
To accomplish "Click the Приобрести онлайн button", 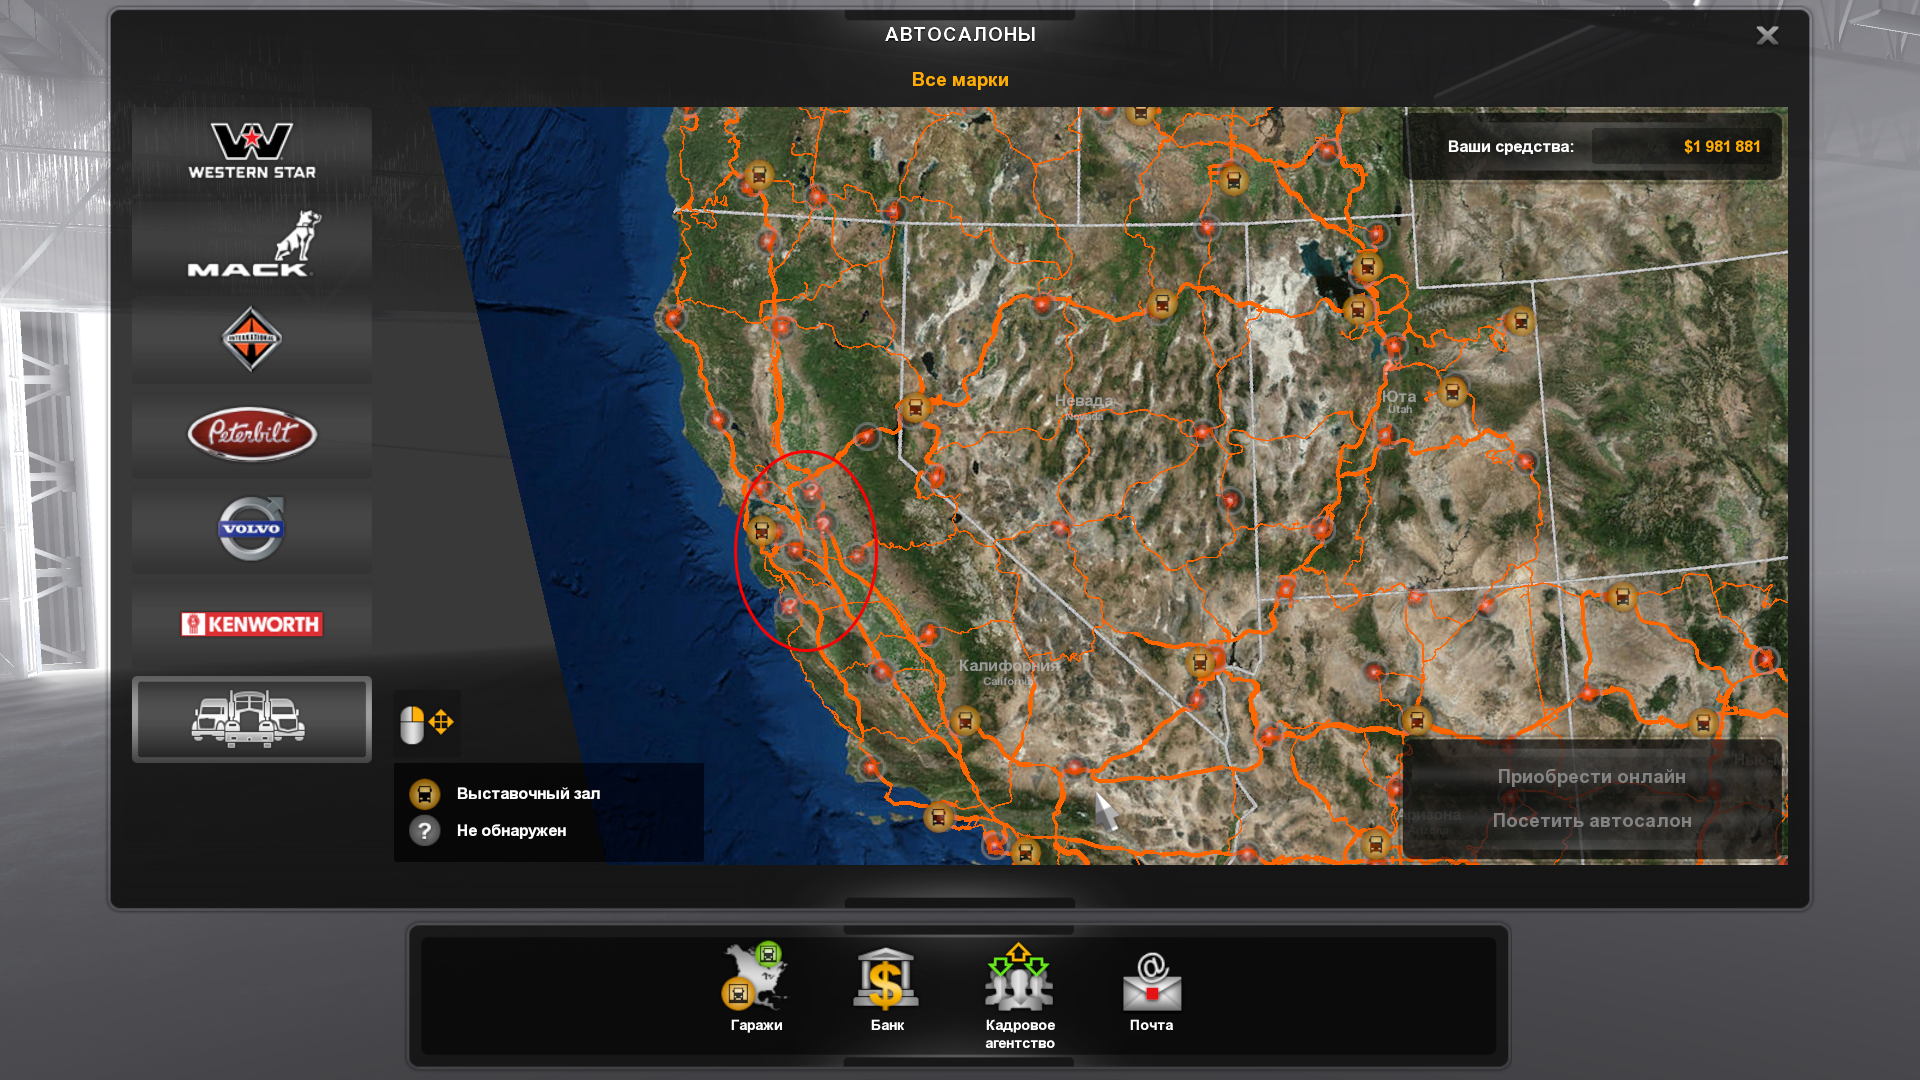I will coord(1591,776).
